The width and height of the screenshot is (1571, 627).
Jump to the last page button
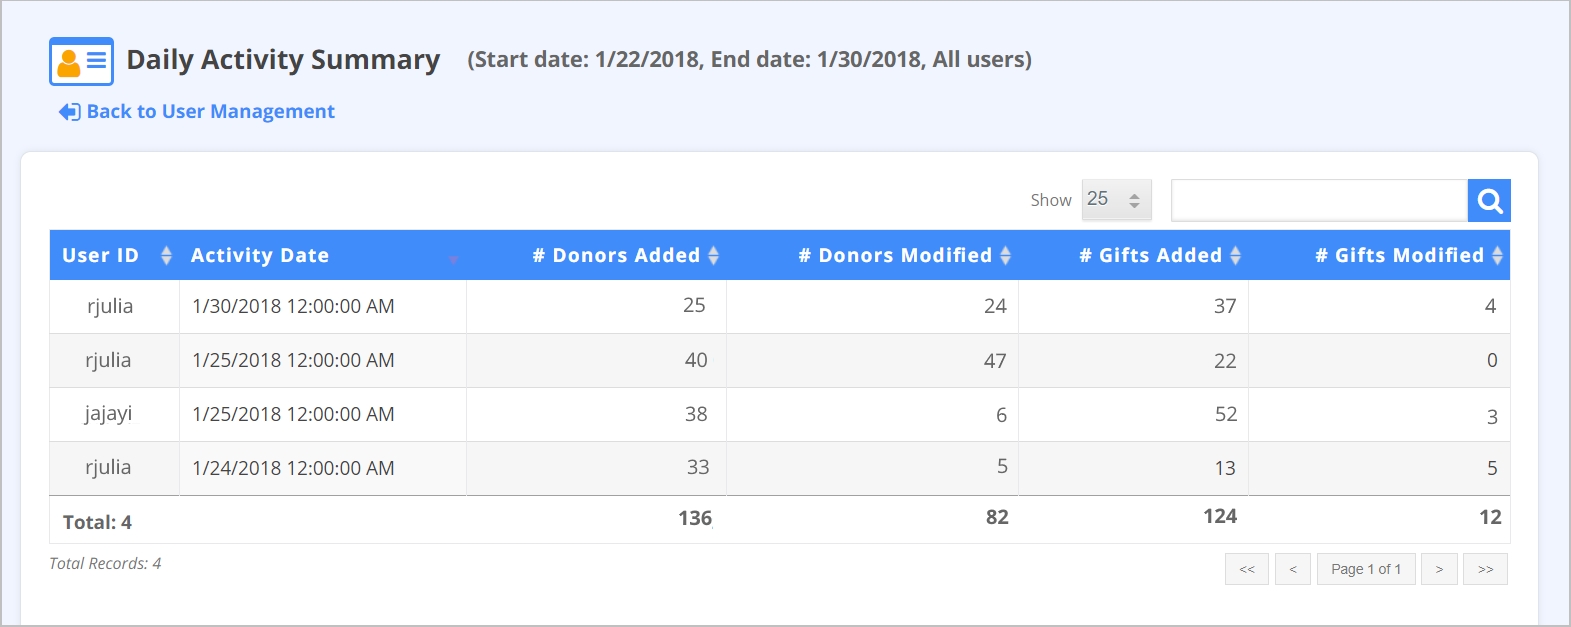pos(1485,569)
